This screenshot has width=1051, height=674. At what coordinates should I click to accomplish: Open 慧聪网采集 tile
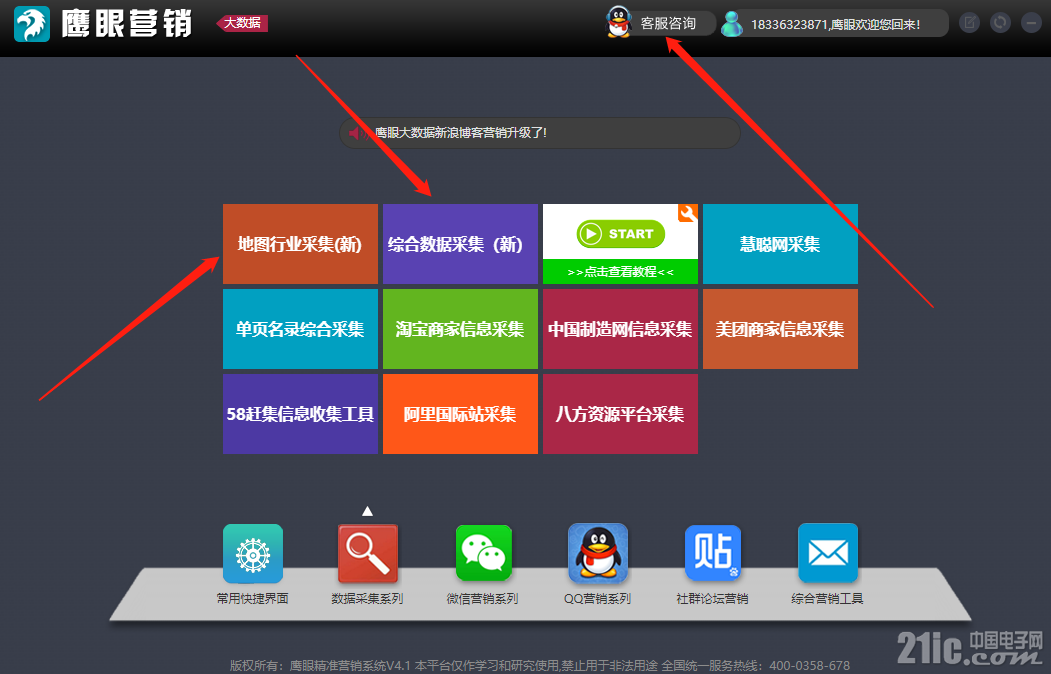[780, 244]
